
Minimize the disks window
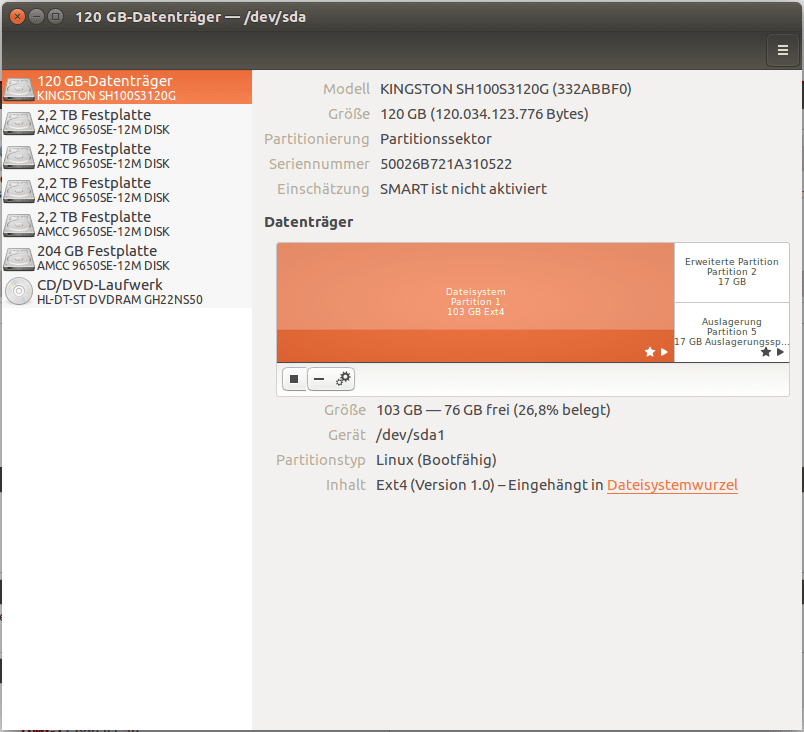36,16
